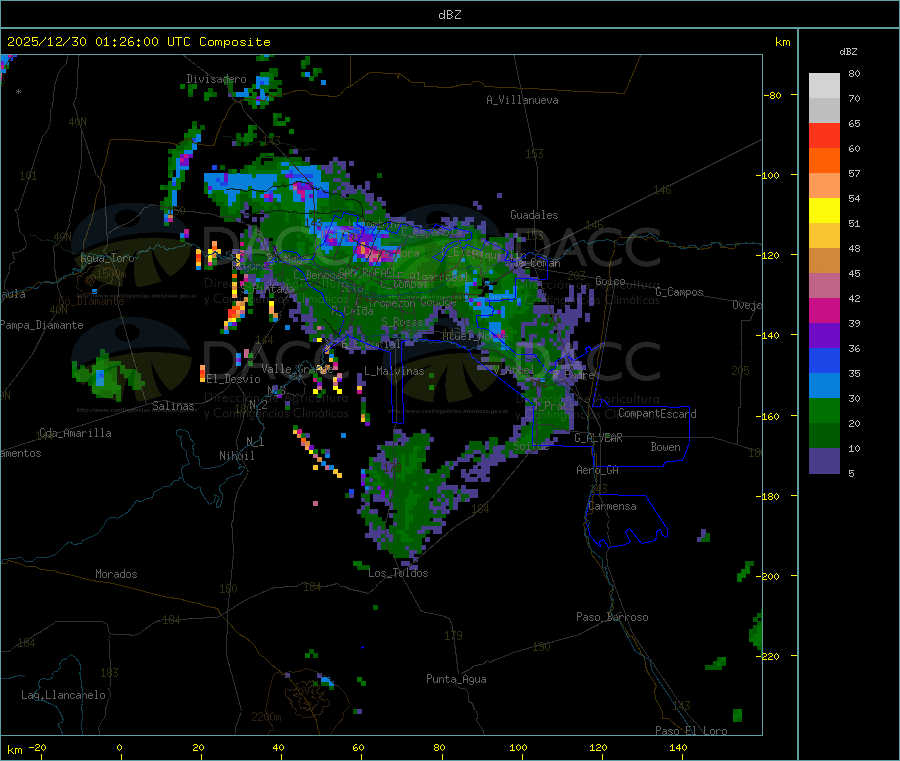
Task: Click the '2025/12/30 01:26:00 UTC Composite' timestamp
Action: tap(138, 42)
